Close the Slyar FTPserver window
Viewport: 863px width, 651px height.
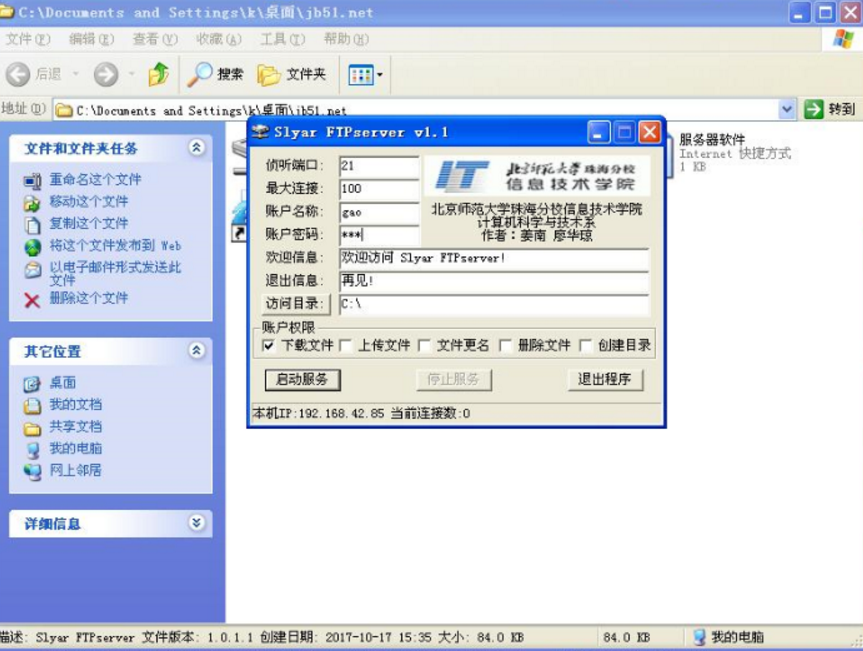649,133
